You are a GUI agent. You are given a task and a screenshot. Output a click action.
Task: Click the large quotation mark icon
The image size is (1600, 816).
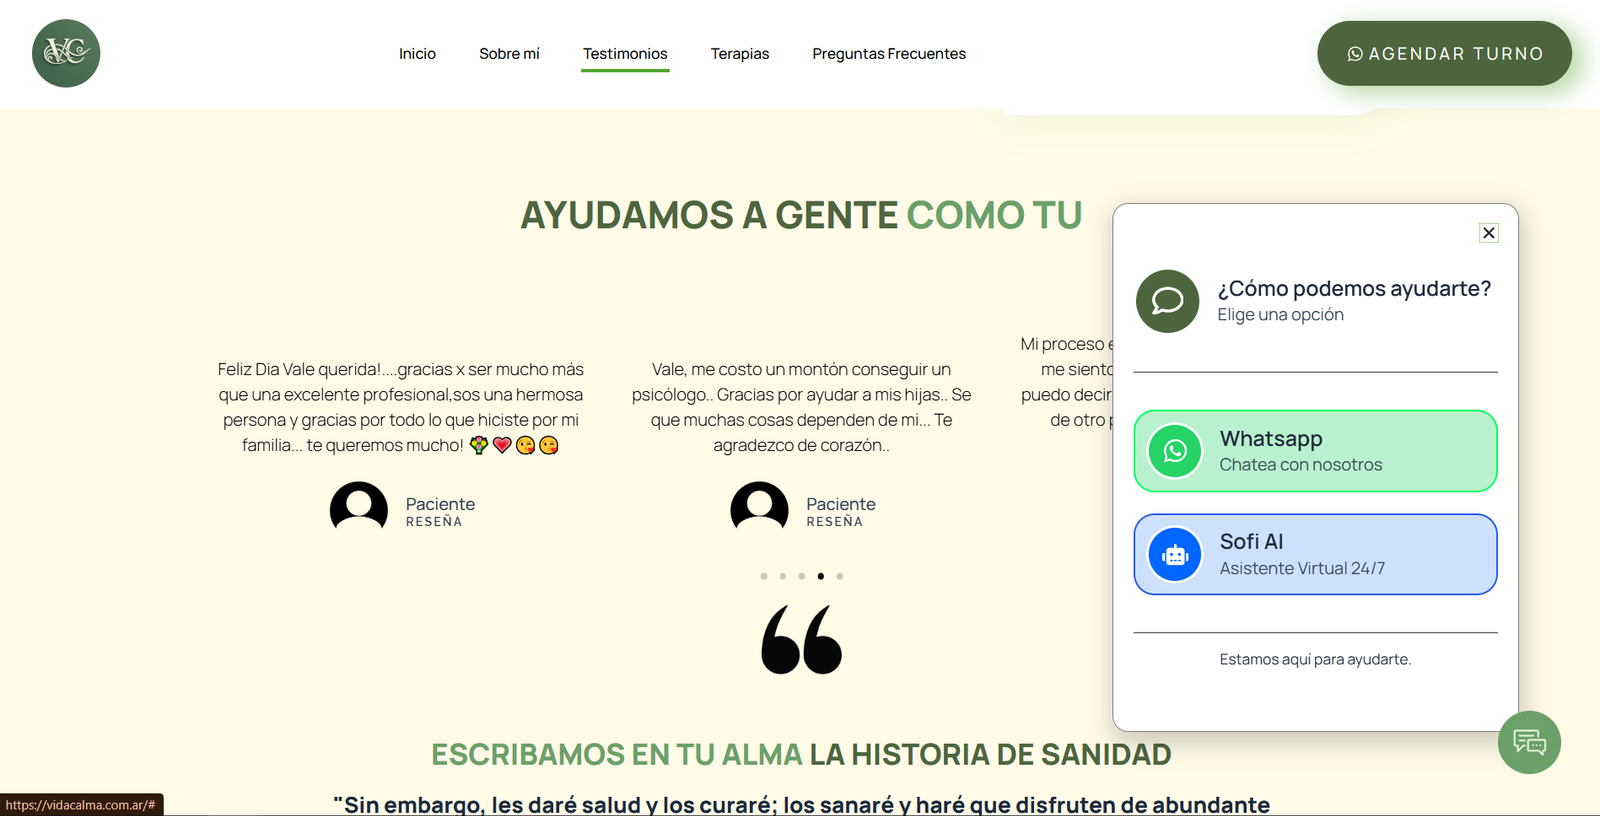coord(801,640)
